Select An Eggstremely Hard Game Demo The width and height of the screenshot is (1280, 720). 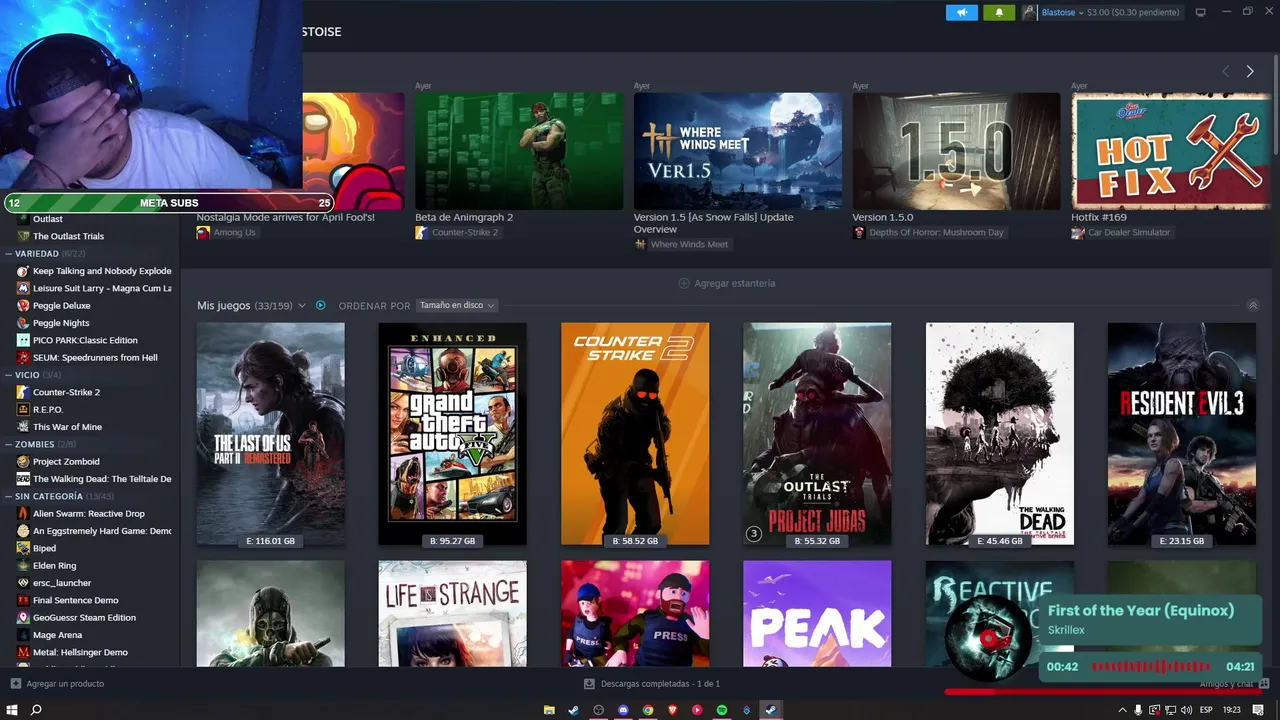click(95, 531)
